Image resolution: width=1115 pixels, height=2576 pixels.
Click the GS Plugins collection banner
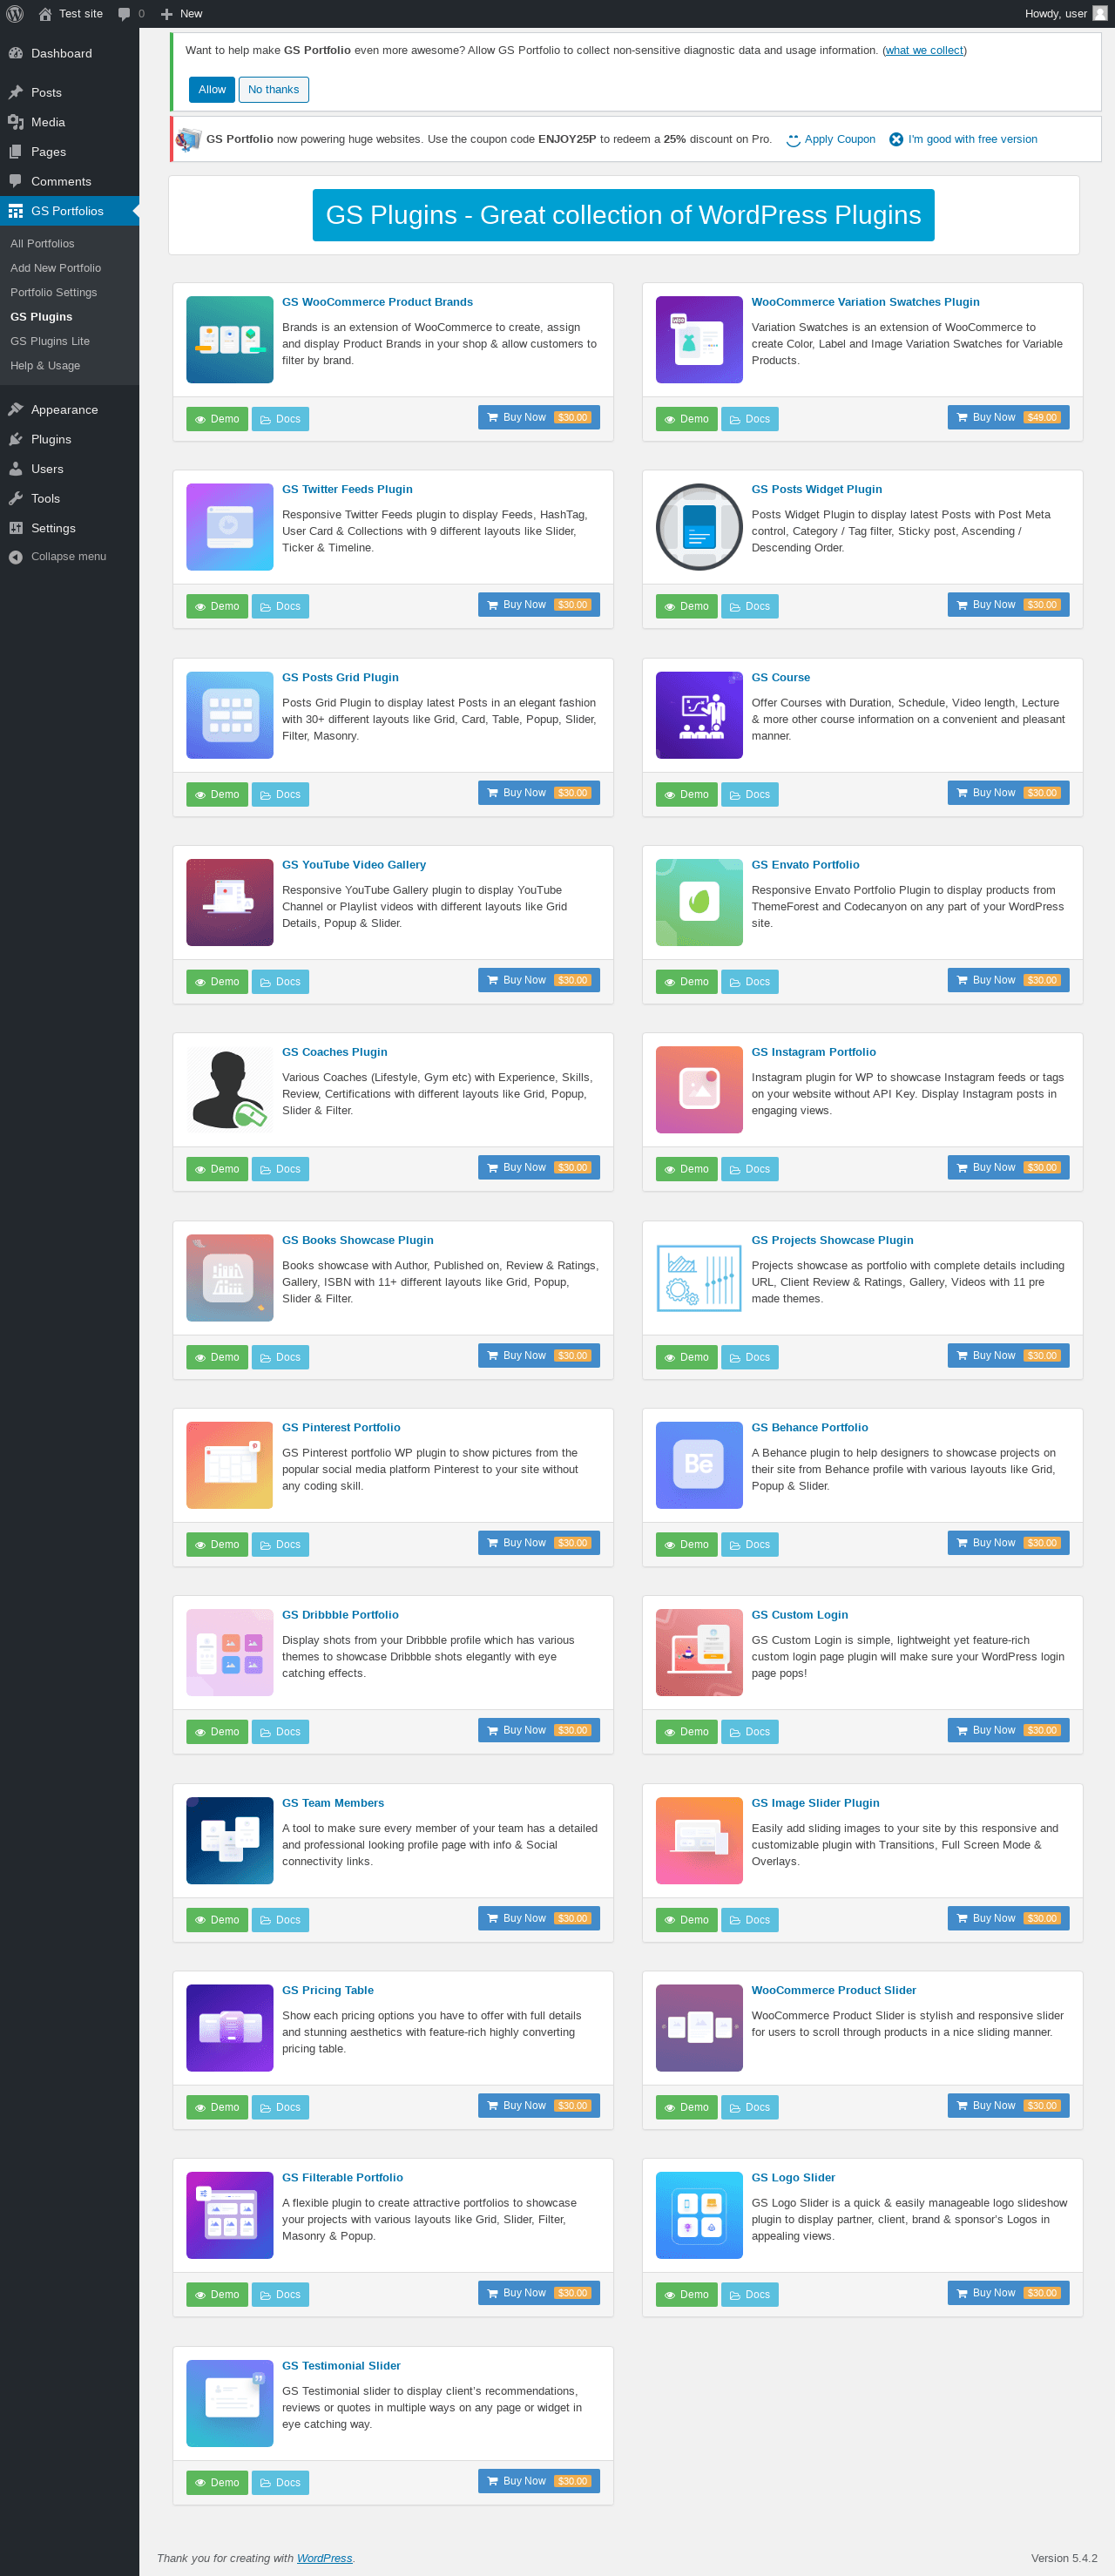click(623, 215)
